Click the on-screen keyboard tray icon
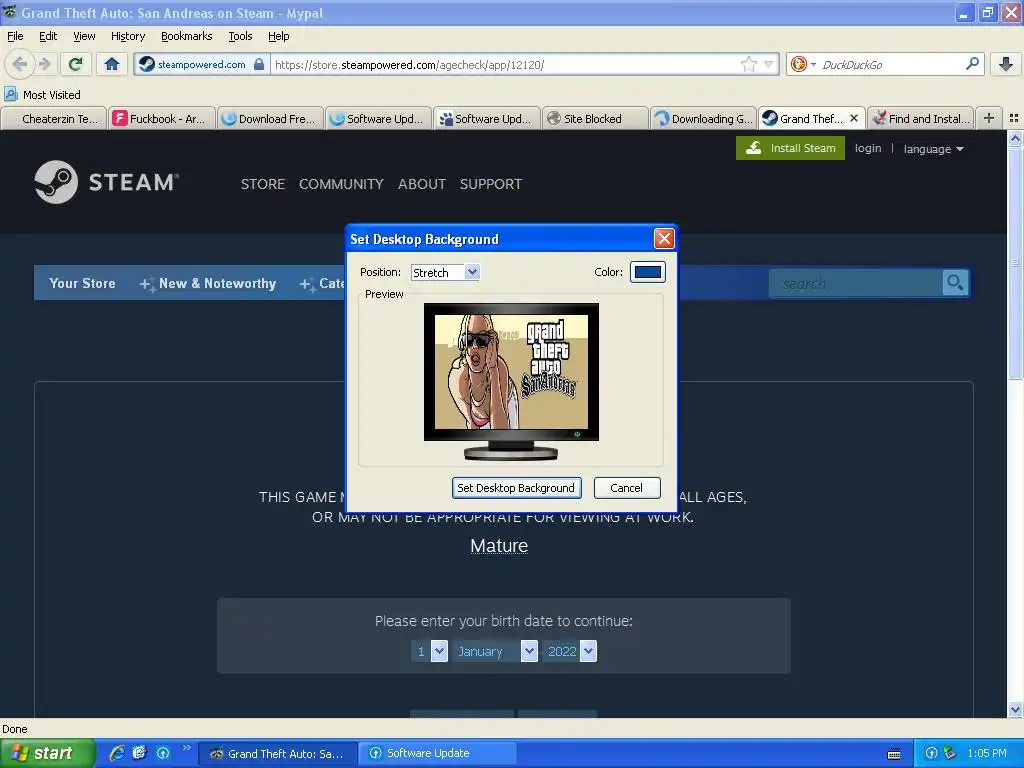This screenshot has height=768, width=1024. (894, 754)
